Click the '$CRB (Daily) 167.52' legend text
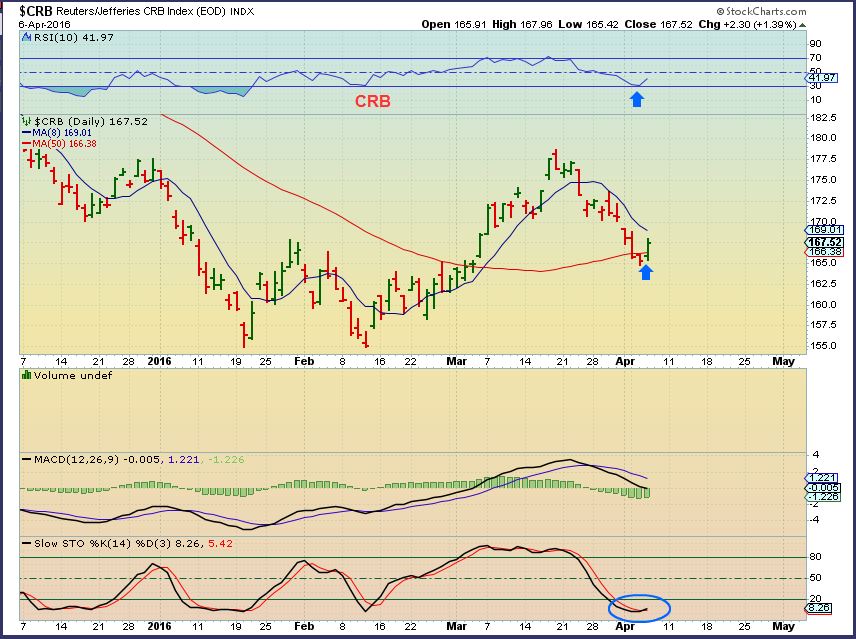 click(91, 122)
